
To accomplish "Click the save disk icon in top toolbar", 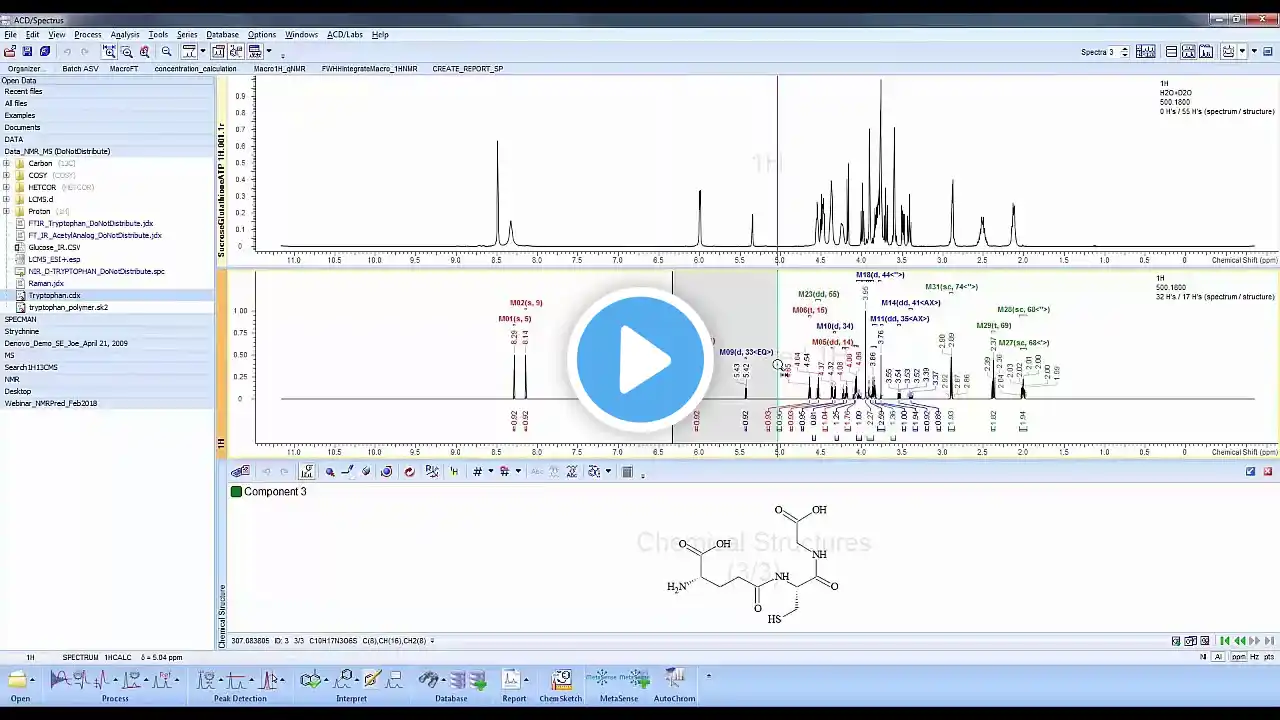I will pos(27,52).
